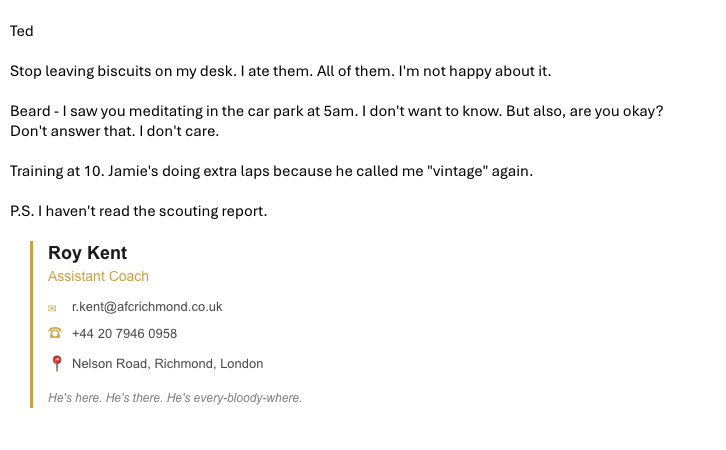Click the line starting with "Beard"
This screenshot has height=450, width=726.
pos(300,111)
